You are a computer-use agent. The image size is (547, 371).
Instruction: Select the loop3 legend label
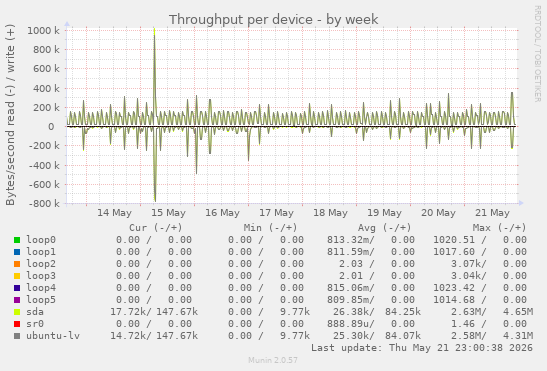pos(41,276)
